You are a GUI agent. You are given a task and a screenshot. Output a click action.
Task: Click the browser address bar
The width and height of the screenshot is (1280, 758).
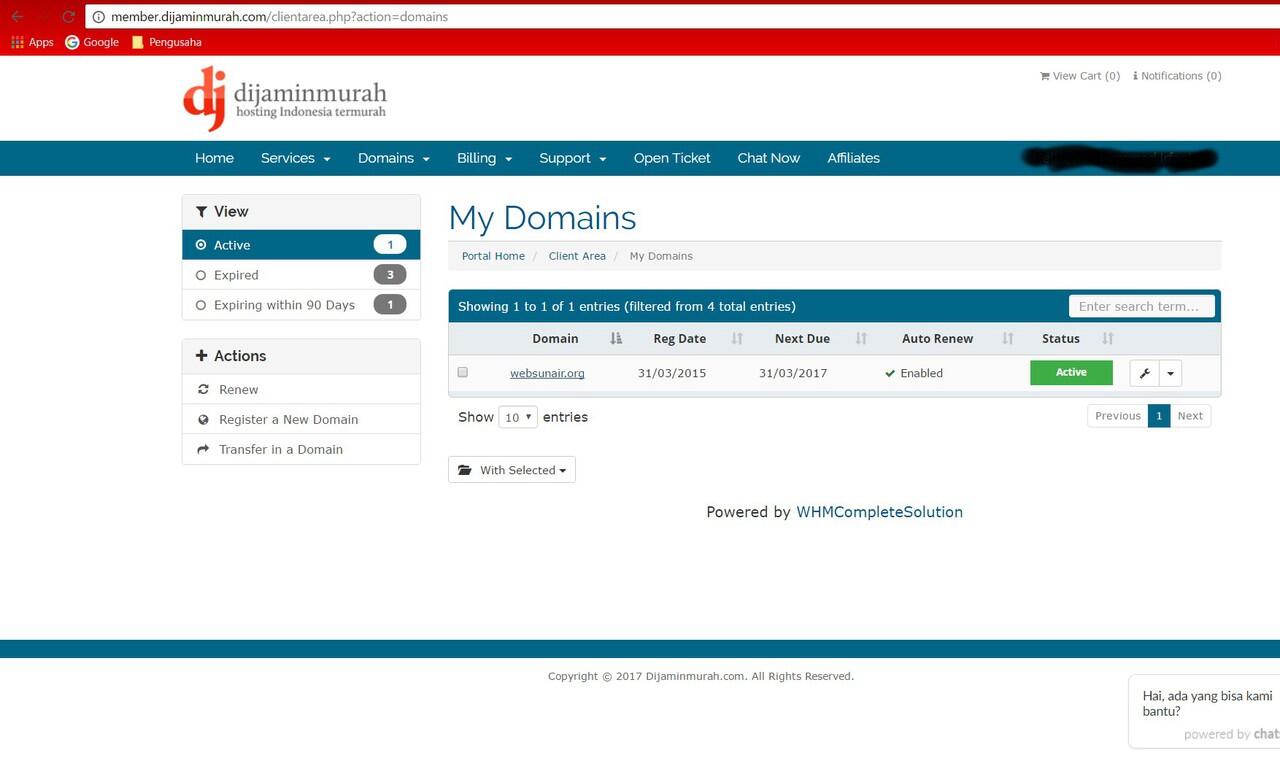[680, 17]
